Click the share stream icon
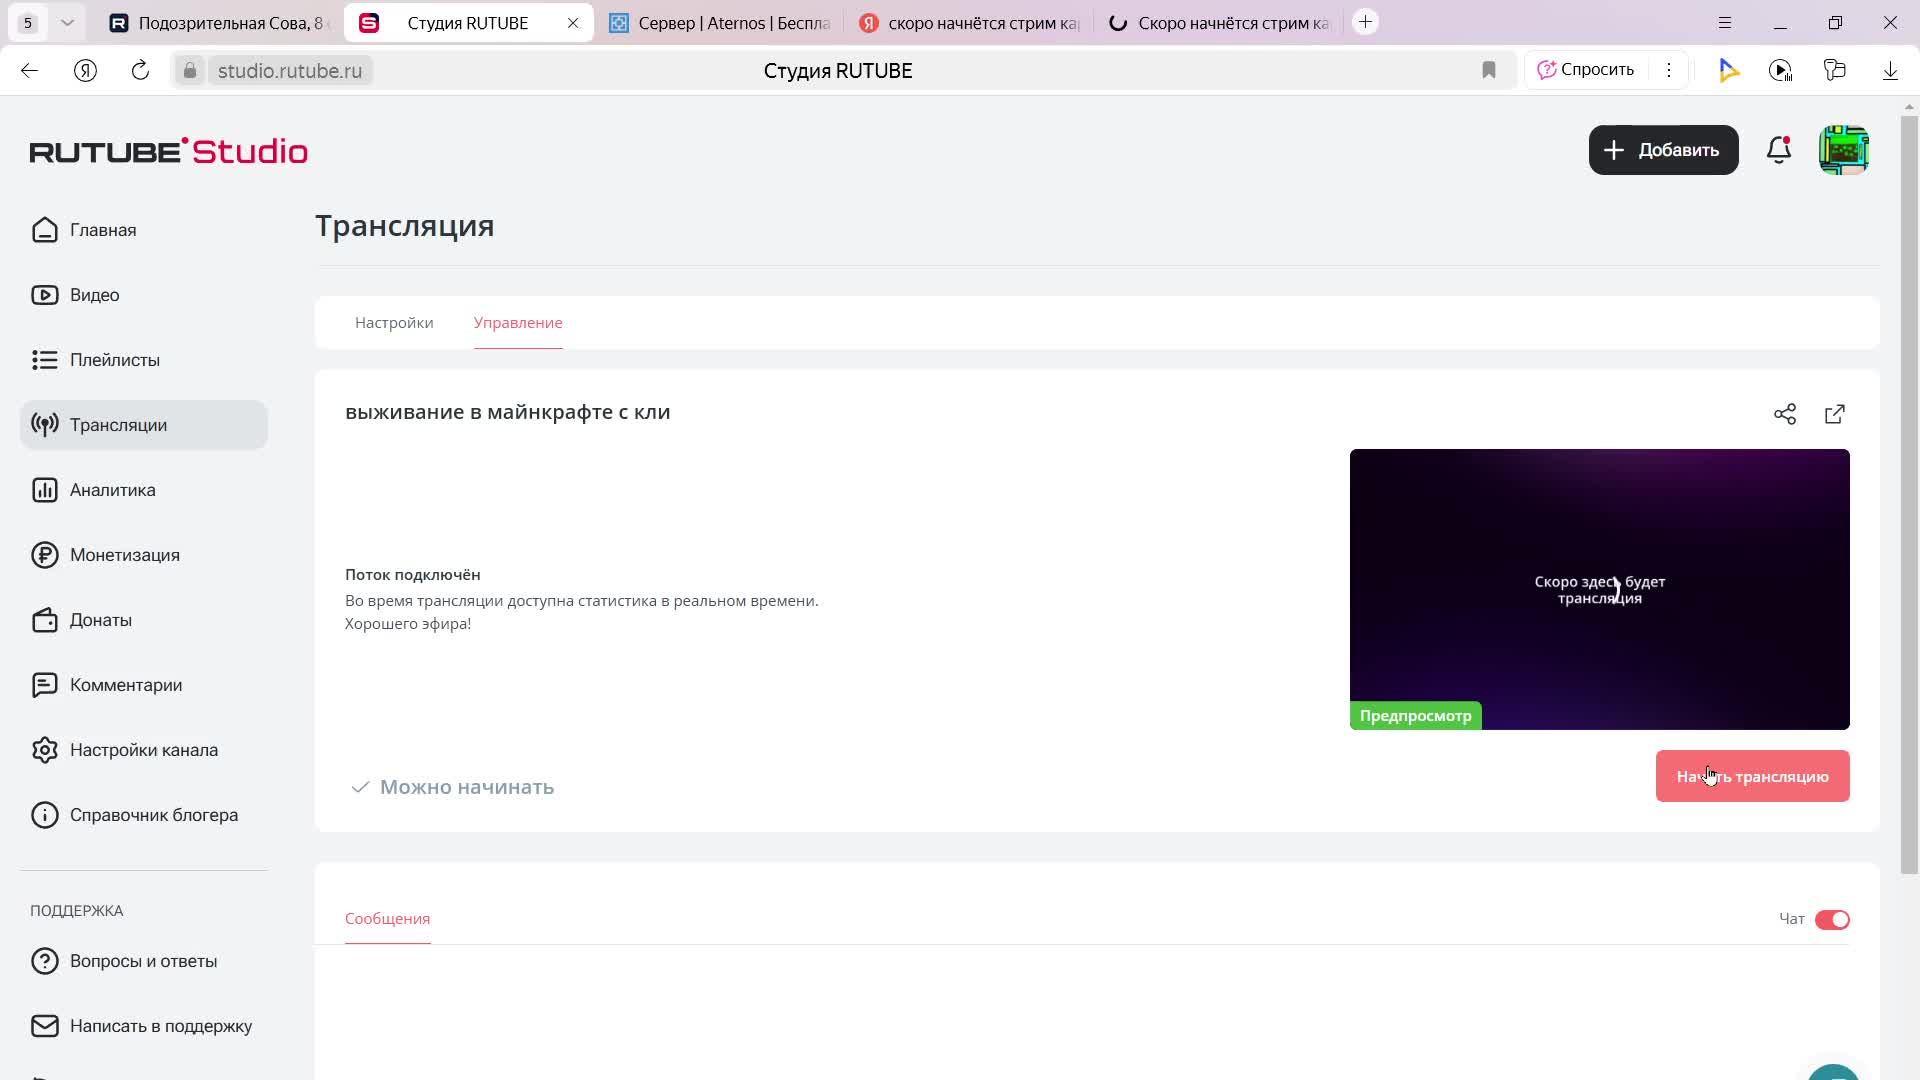This screenshot has width=1920, height=1080. coord(1785,414)
